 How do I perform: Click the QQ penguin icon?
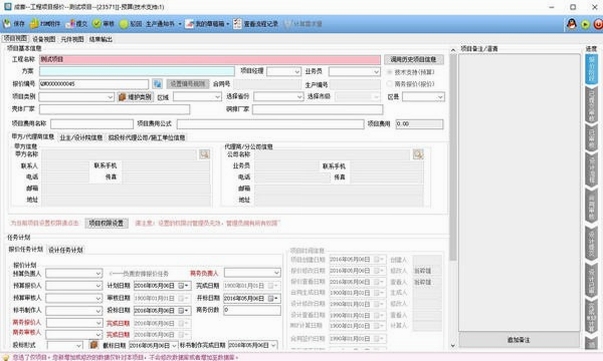(571, 24)
